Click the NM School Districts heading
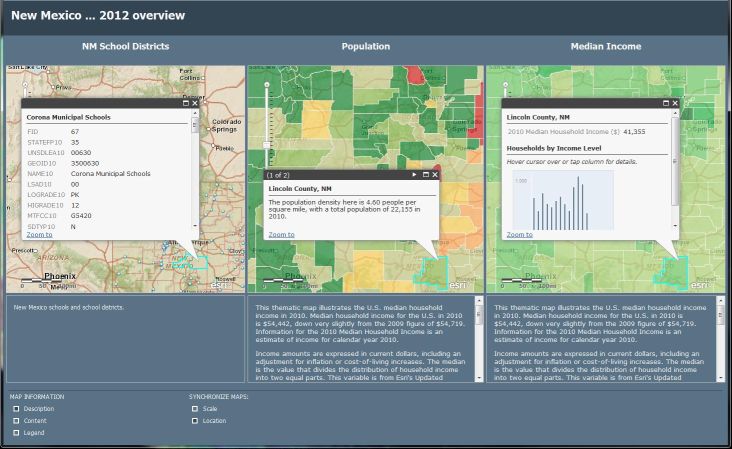This screenshot has width=732, height=449. pyautogui.click(x=126, y=46)
